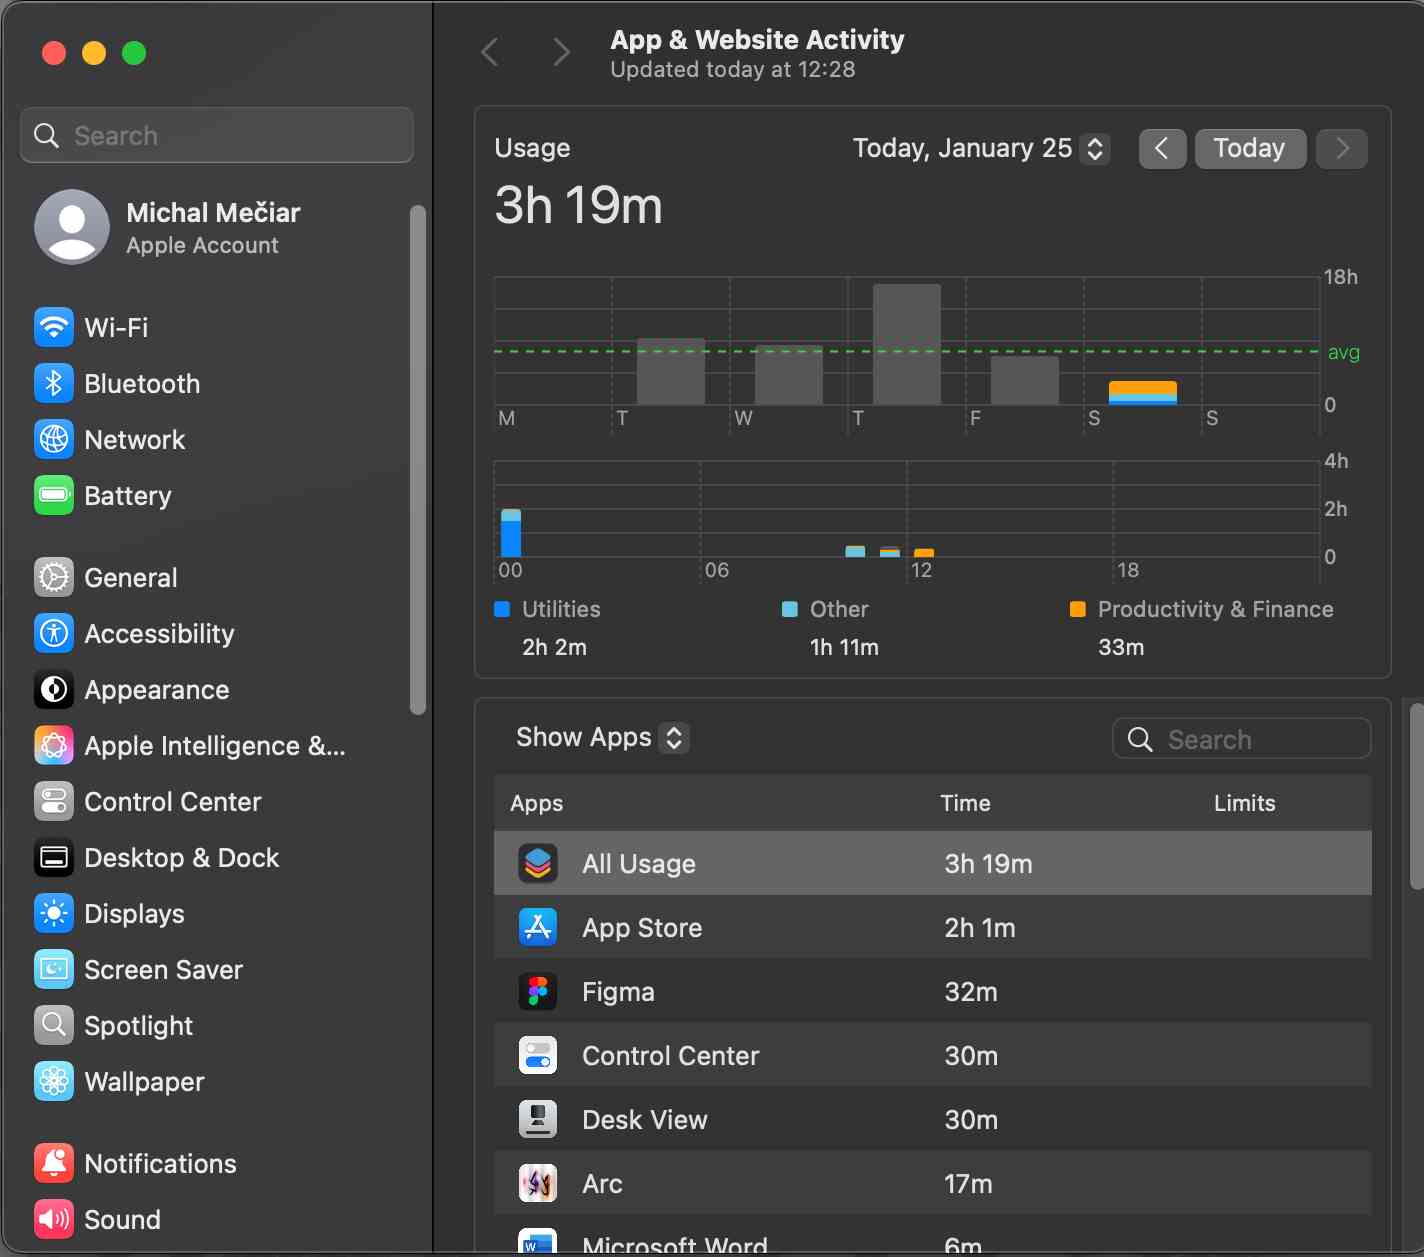The width and height of the screenshot is (1424, 1257).
Task: Select the Notifications bell icon
Action: (x=54, y=1163)
